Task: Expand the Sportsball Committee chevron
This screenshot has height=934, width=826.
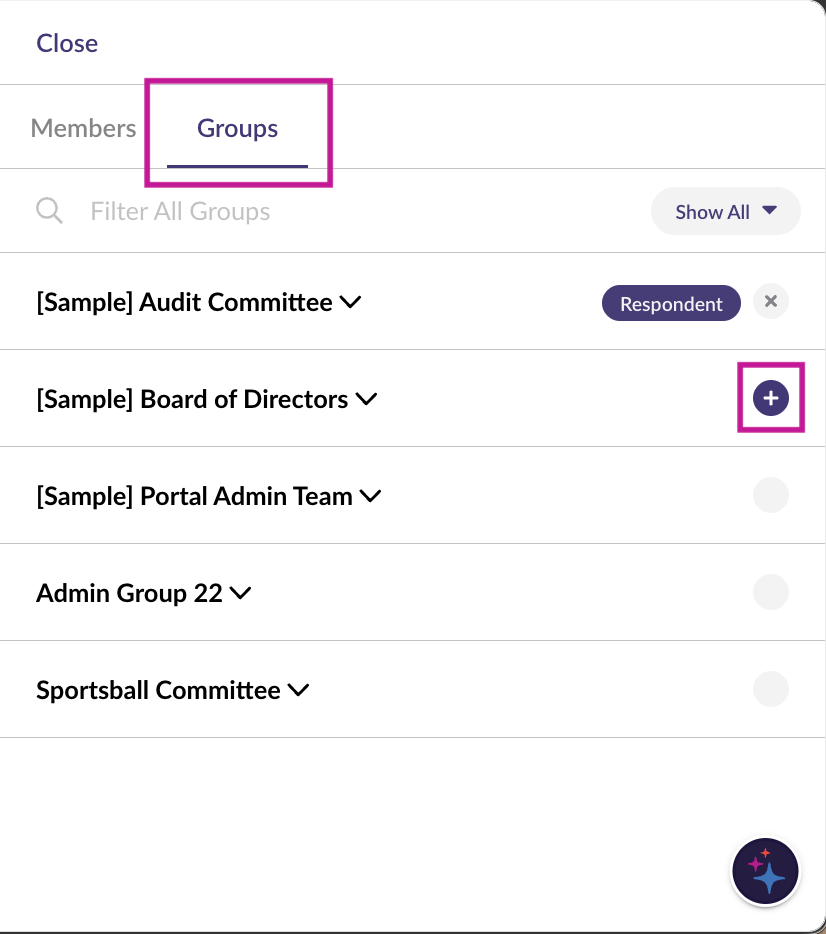Action: click(x=298, y=691)
